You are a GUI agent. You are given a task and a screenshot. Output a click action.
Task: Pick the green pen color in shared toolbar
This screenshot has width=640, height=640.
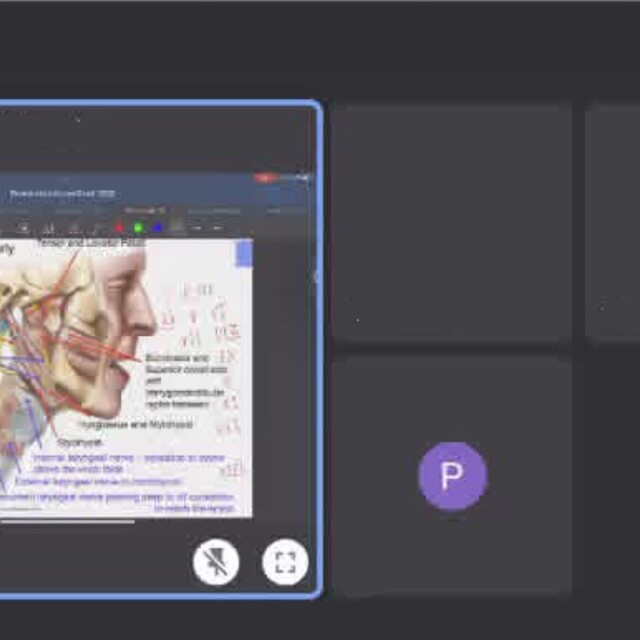[139, 227]
